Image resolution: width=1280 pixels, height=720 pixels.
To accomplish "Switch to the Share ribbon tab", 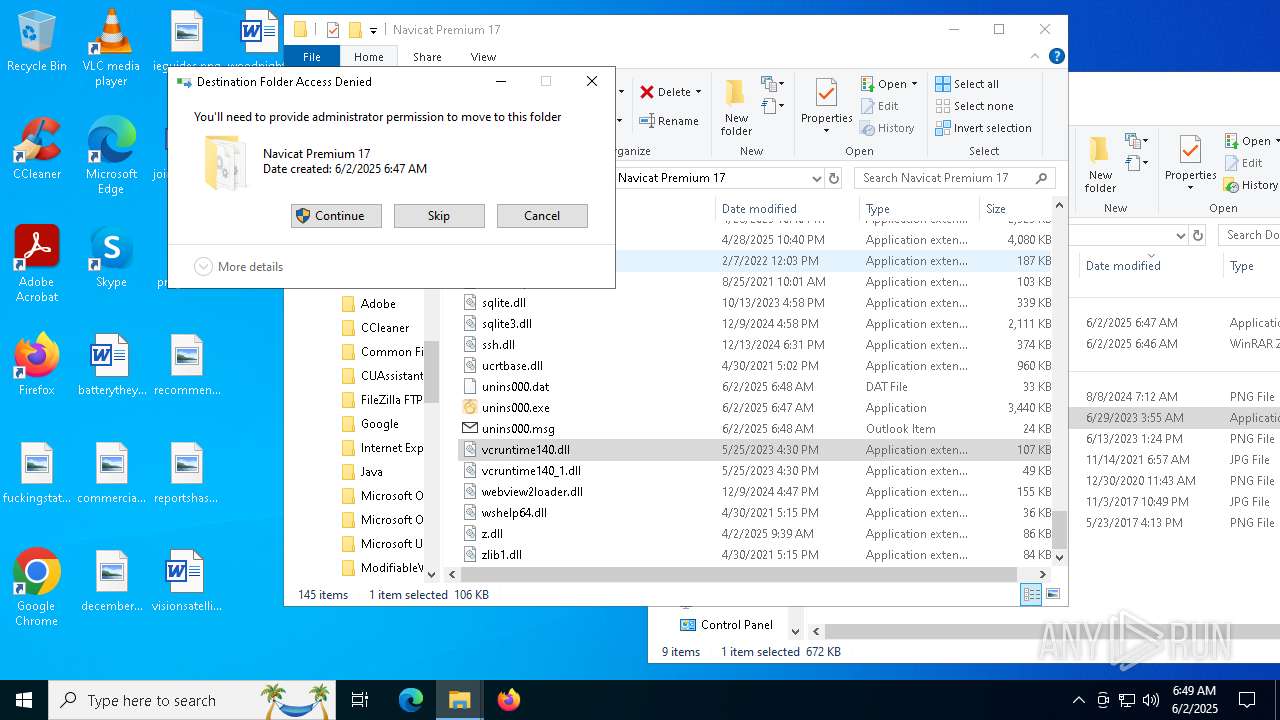I will [x=427, y=57].
